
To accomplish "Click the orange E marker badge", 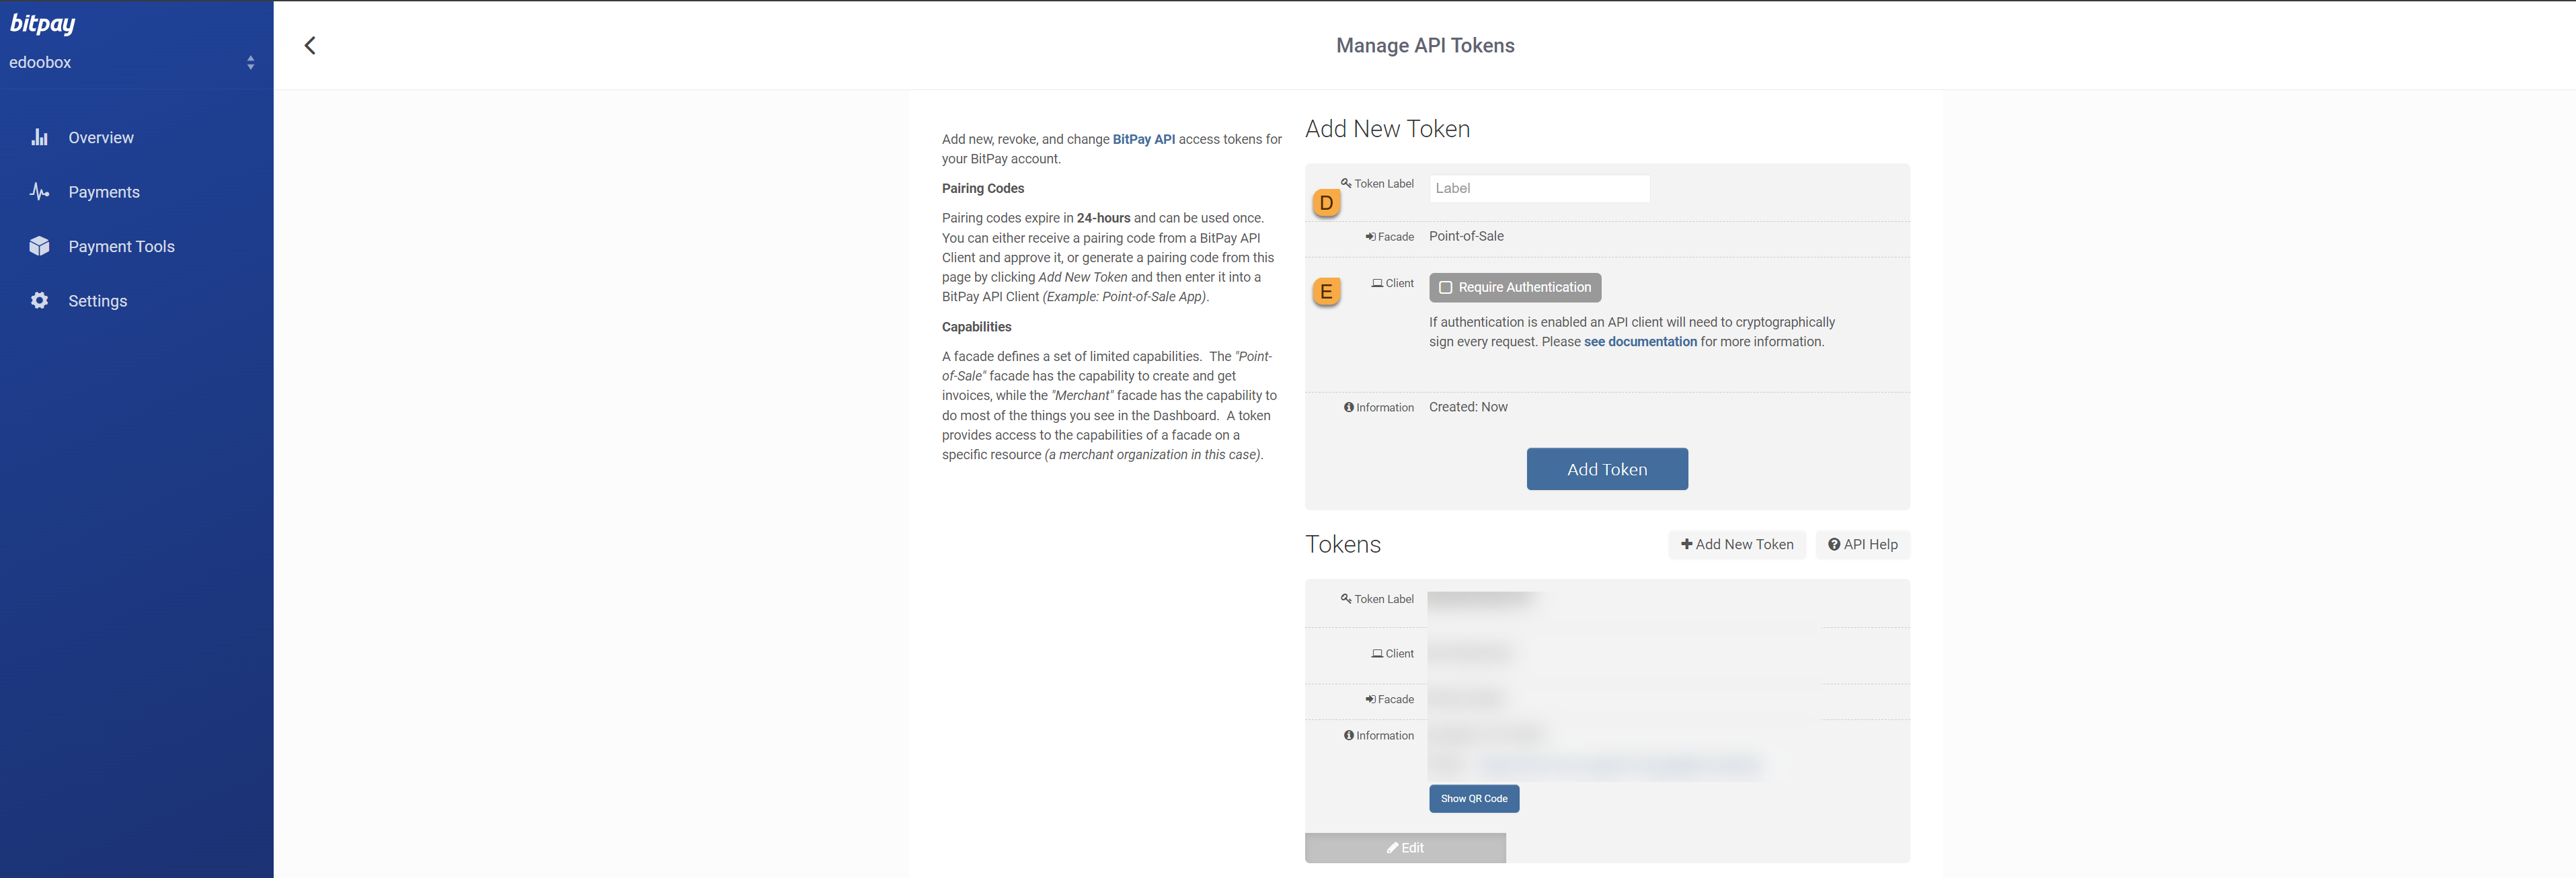I will click(x=1326, y=292).
